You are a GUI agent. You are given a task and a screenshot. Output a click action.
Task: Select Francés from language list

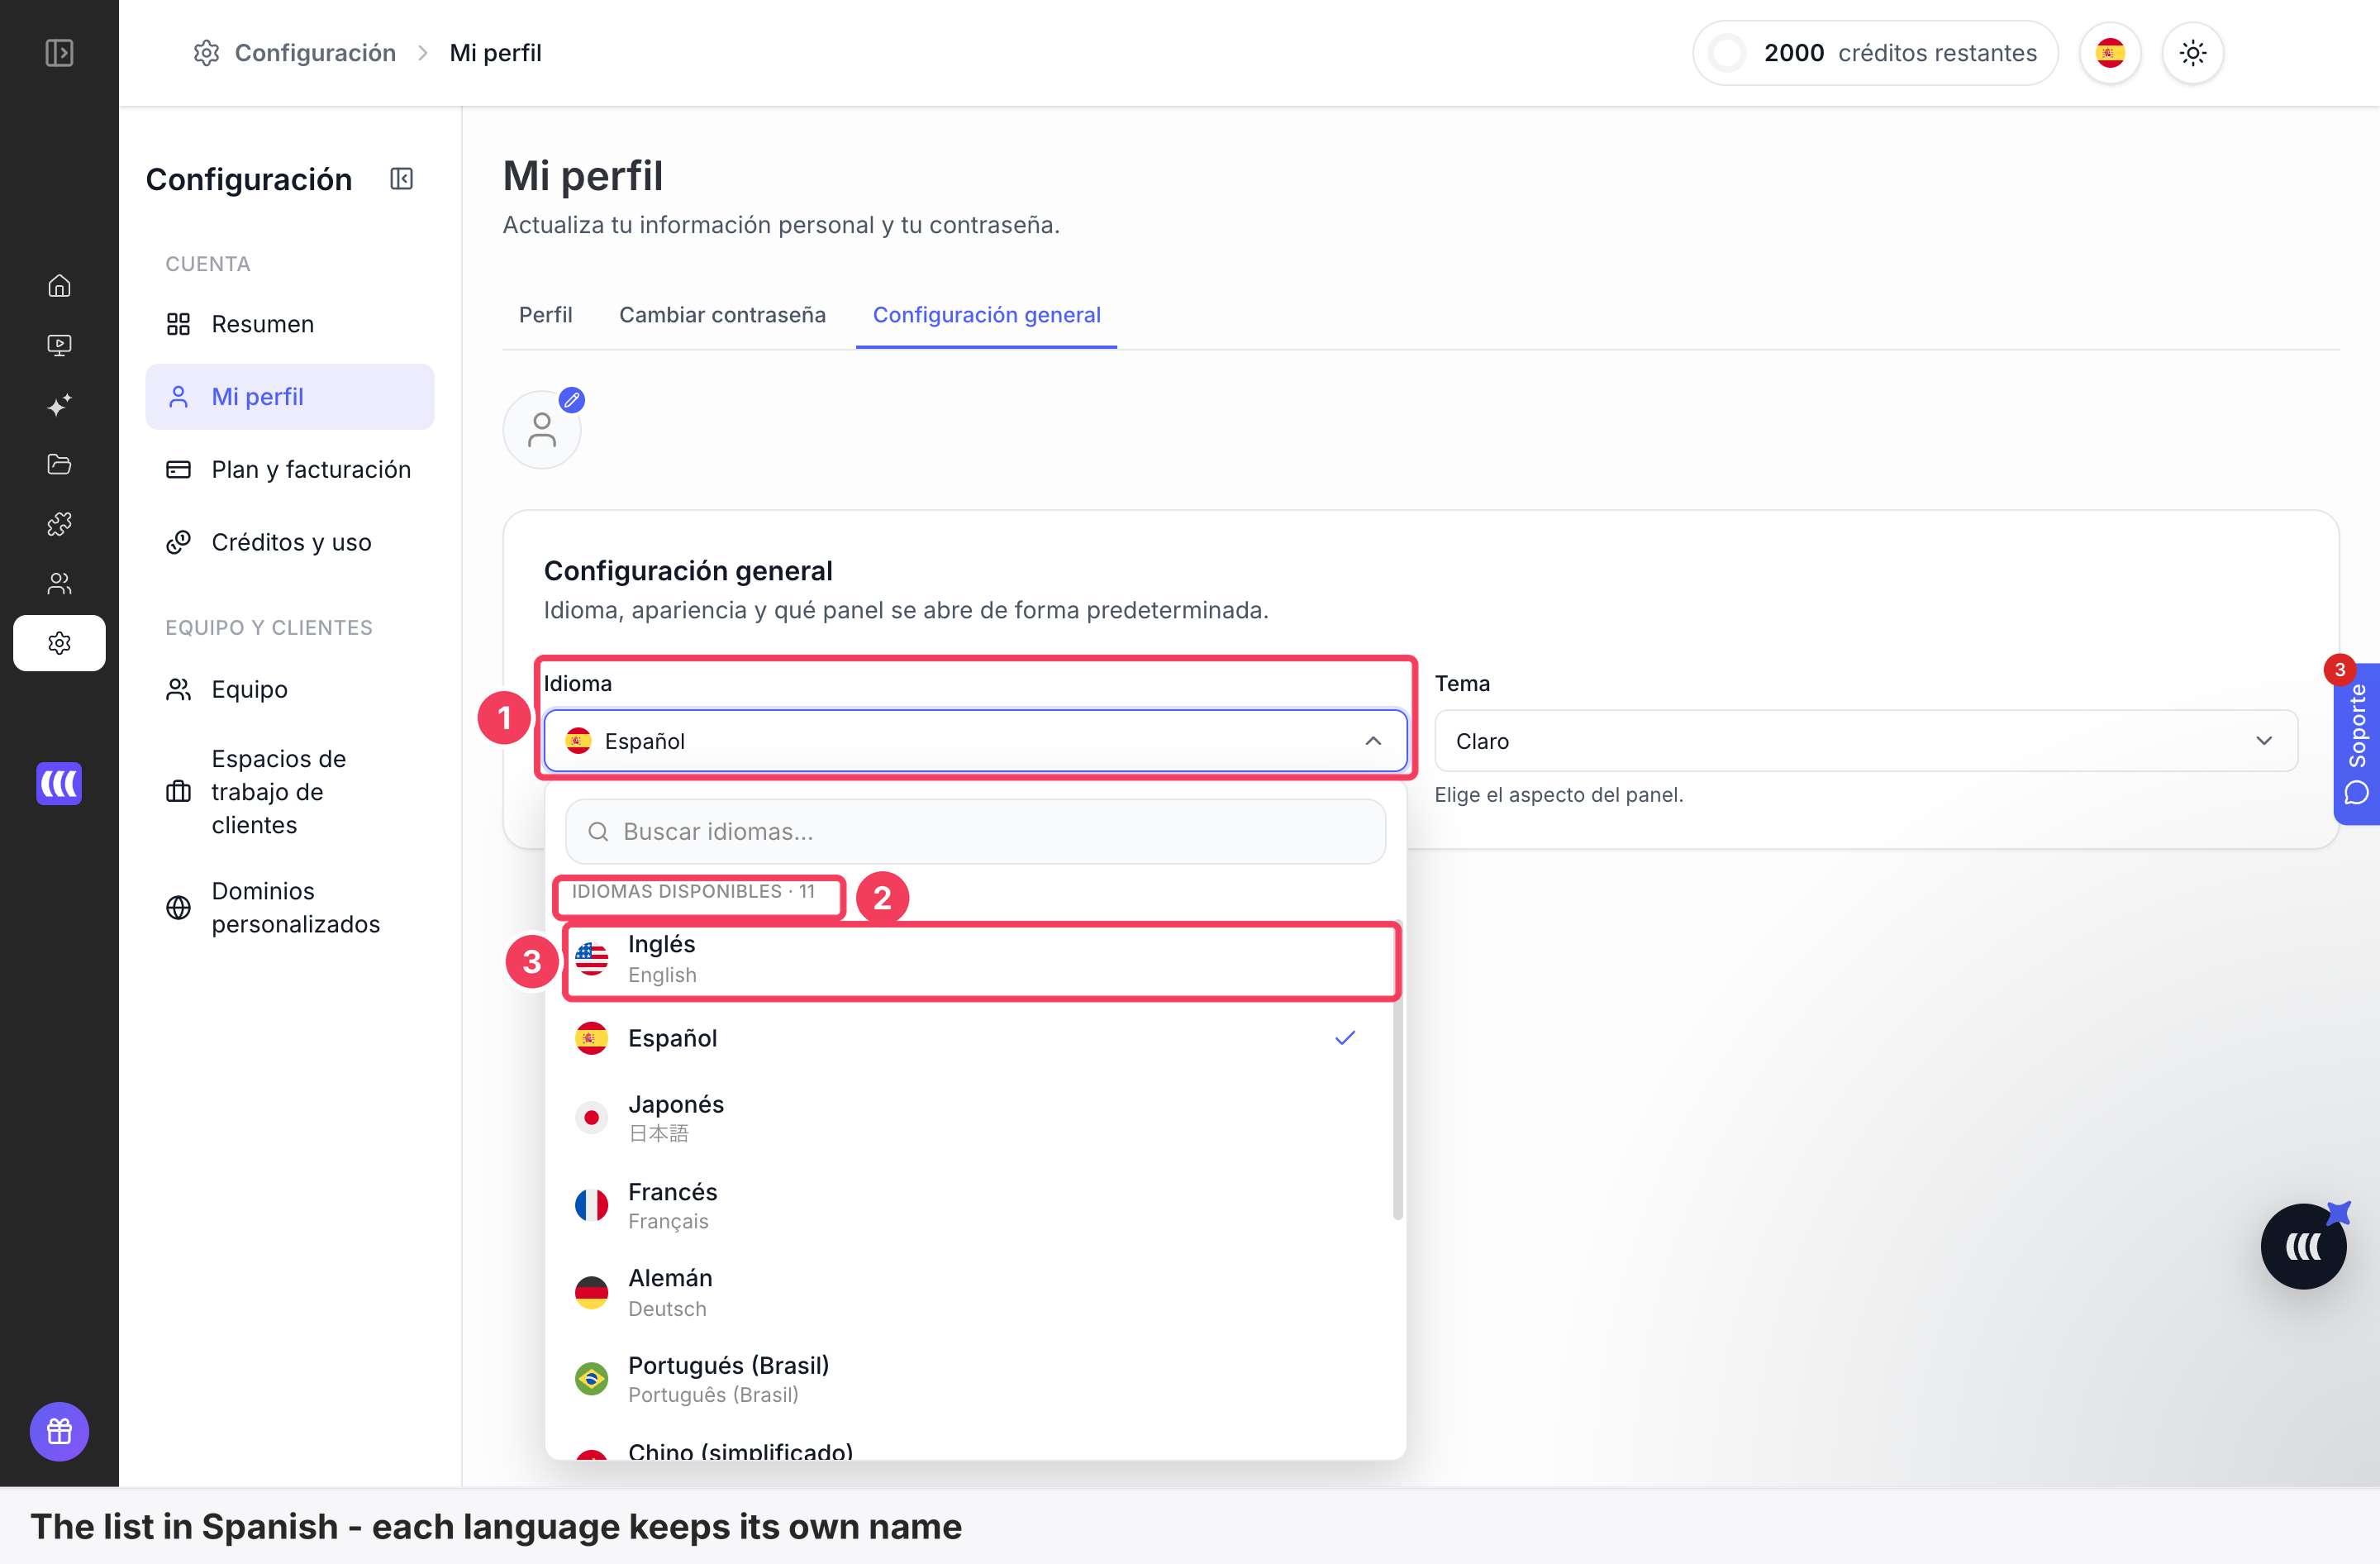(975, 1205)
